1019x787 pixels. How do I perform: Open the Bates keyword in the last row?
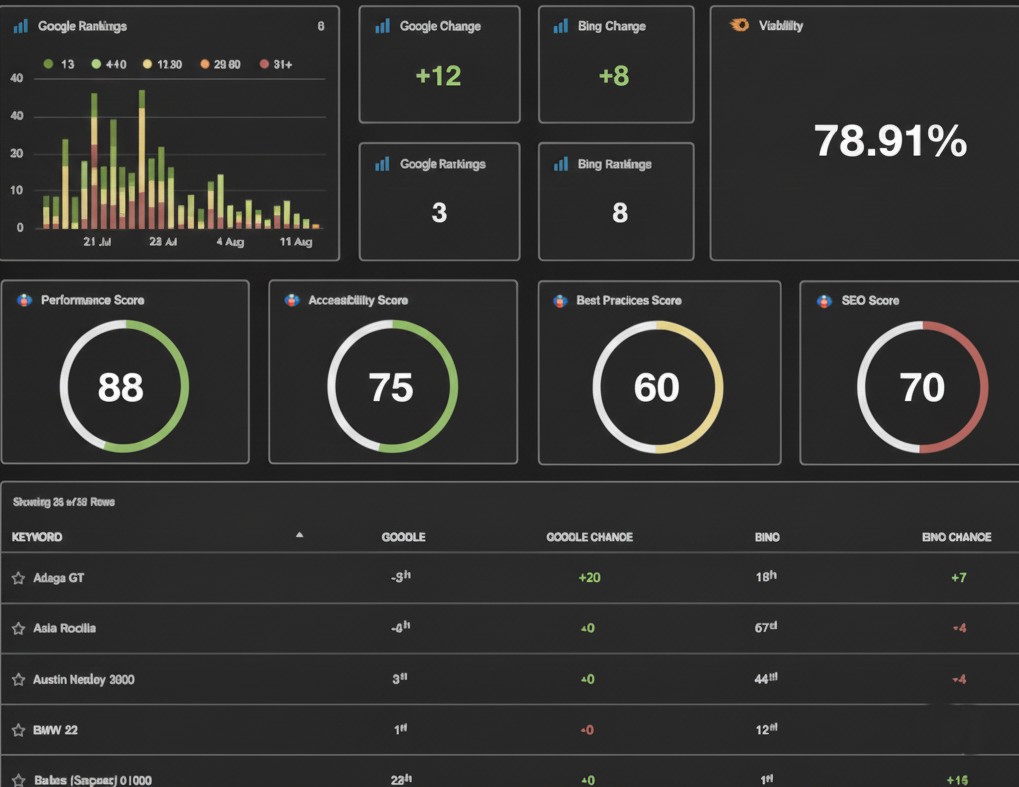coord(92,779)
